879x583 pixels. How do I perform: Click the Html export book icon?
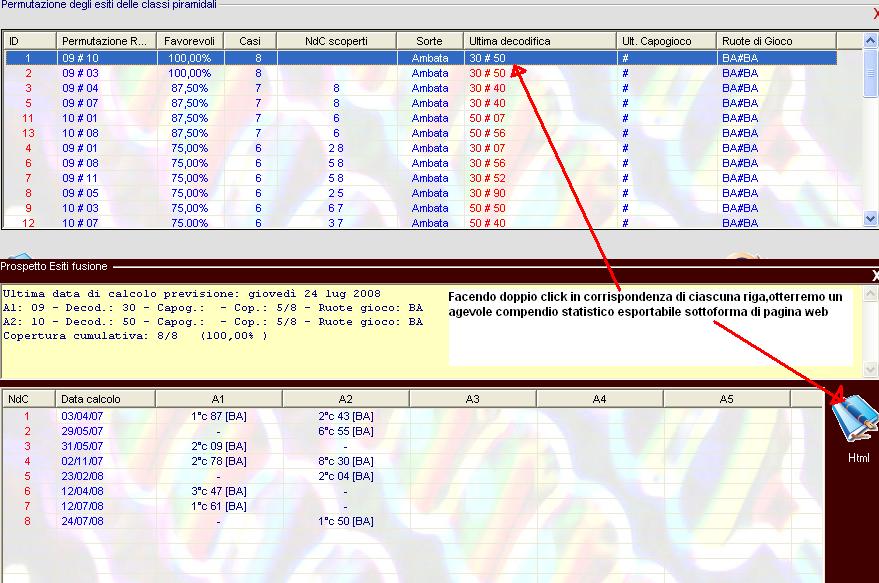click(x=854, y=419)
